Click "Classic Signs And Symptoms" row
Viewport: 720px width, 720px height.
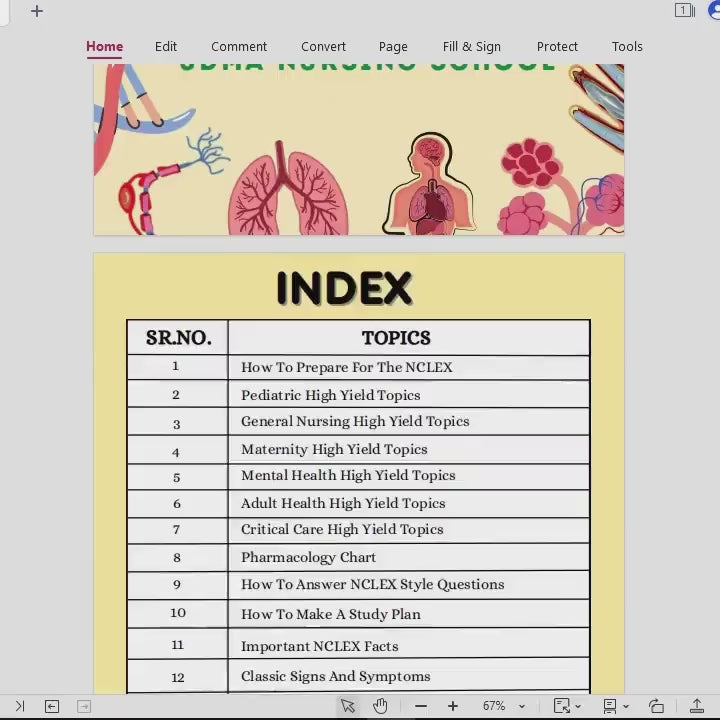point(409,675)
